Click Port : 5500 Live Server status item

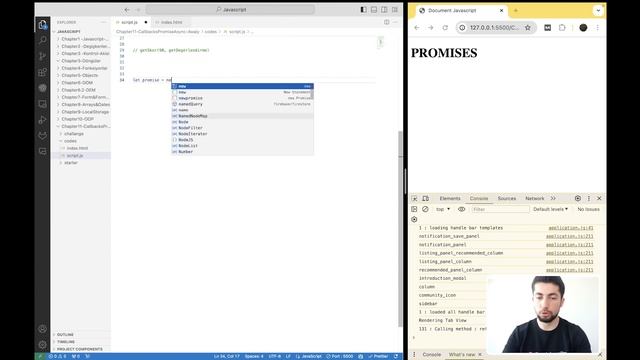pos(340,356)
